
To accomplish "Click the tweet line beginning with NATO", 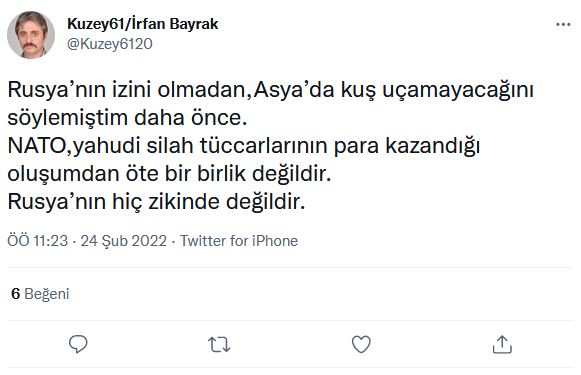I will point(244,146).
